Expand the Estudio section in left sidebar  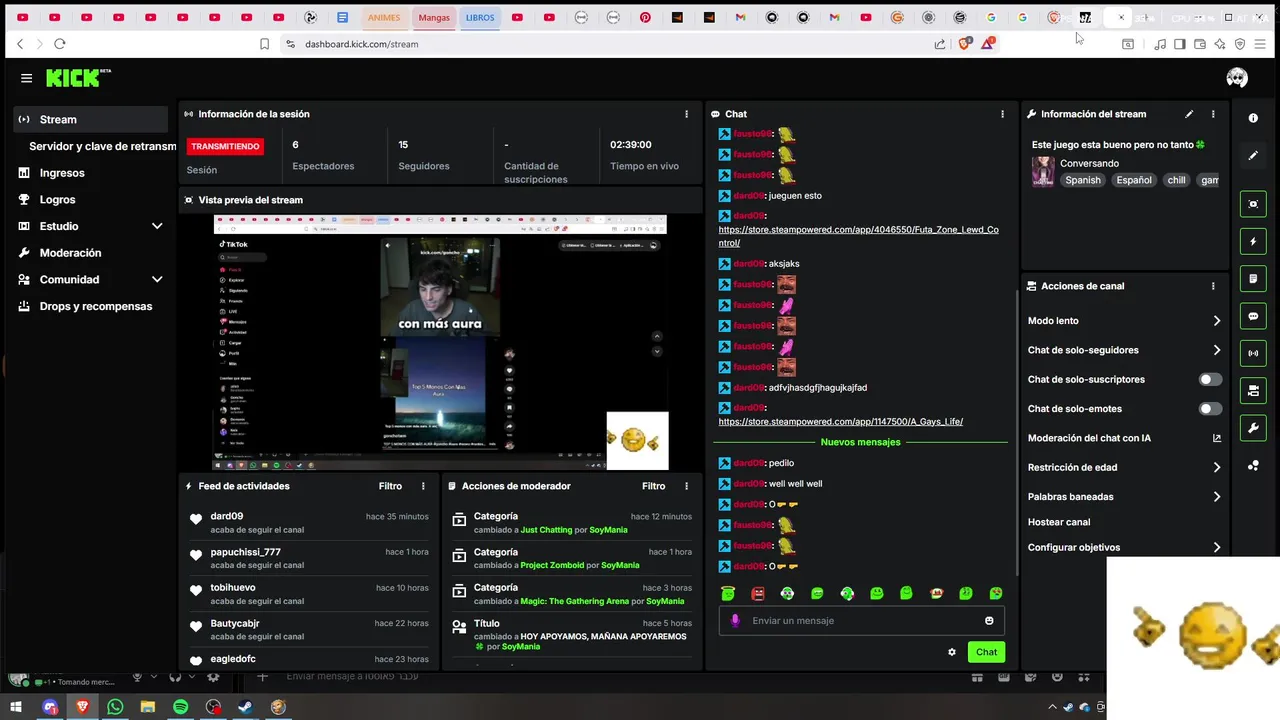(x=157, y=226)
